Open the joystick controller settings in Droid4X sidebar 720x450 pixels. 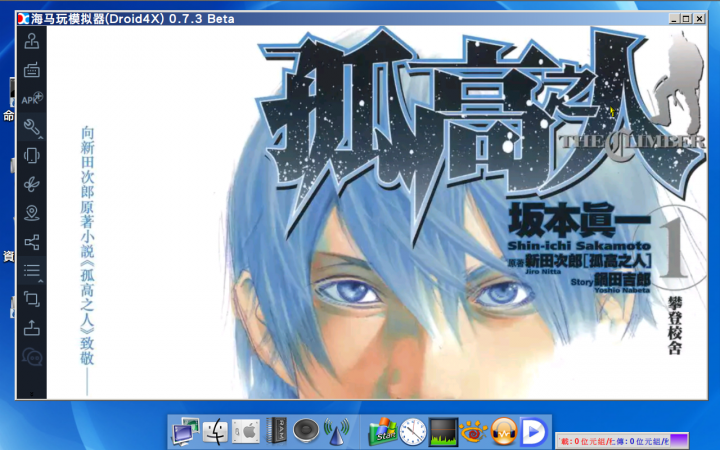[x=31, y=41]
